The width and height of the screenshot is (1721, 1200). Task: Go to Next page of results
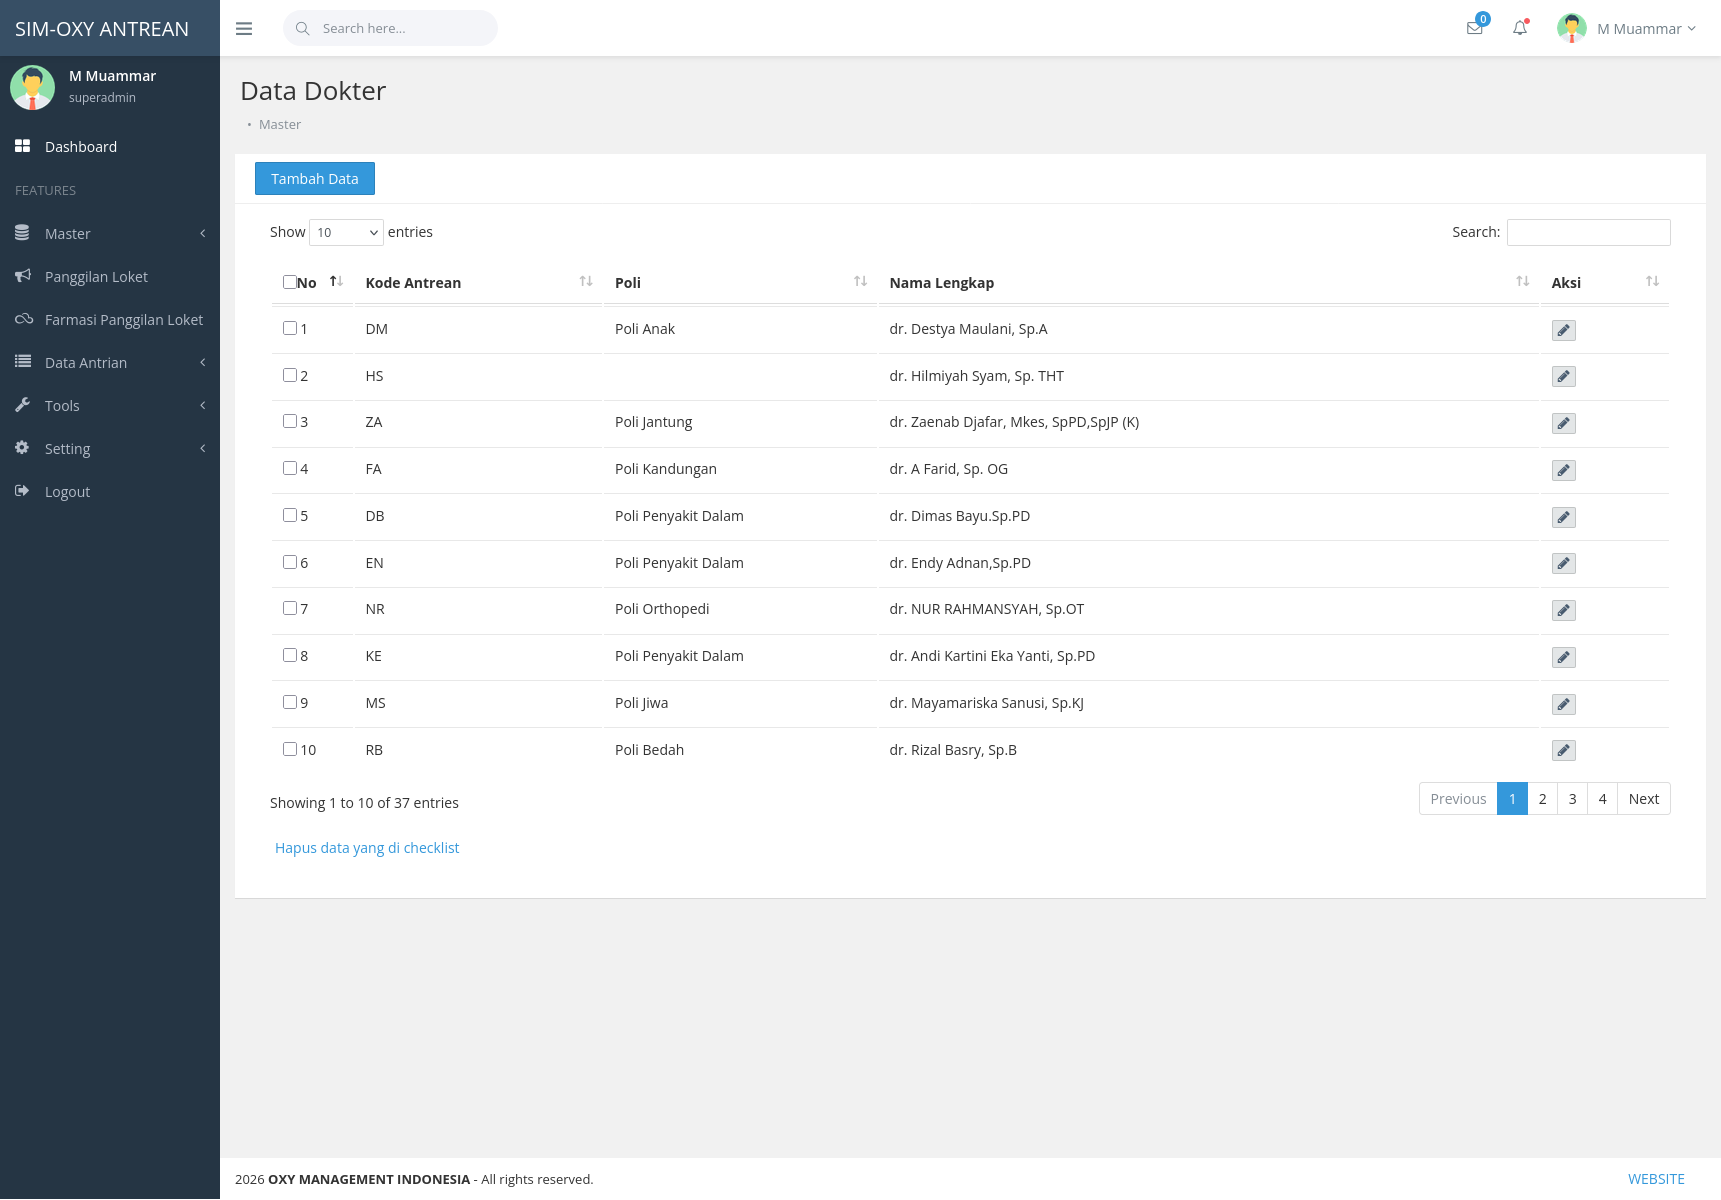1644,799
